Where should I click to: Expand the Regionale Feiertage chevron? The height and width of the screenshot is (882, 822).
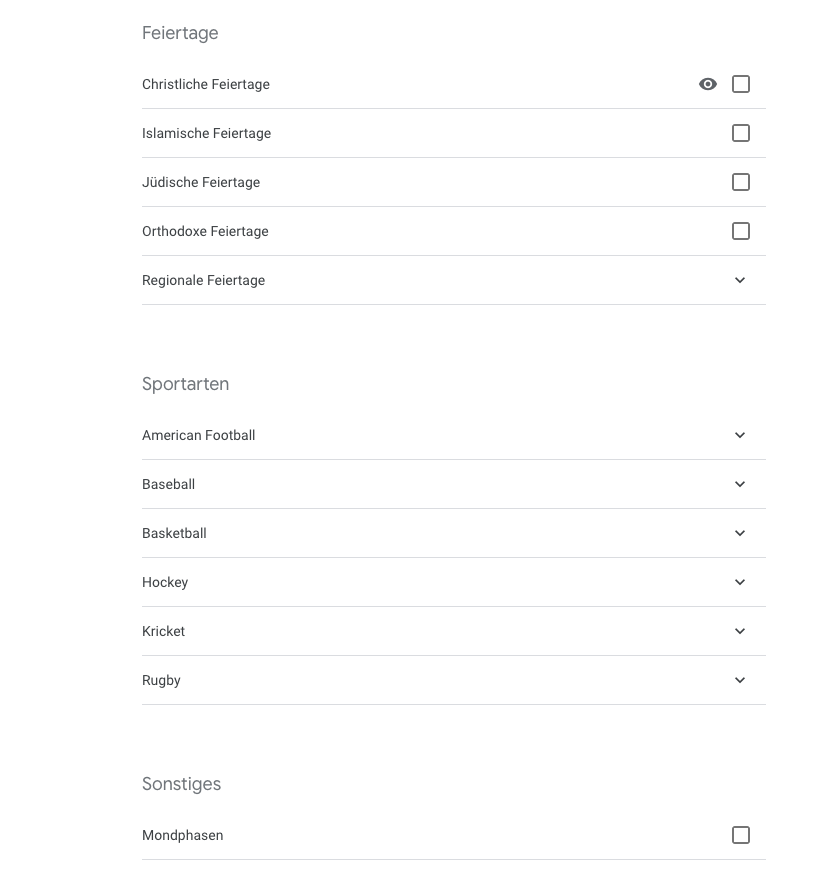[740, 280]
